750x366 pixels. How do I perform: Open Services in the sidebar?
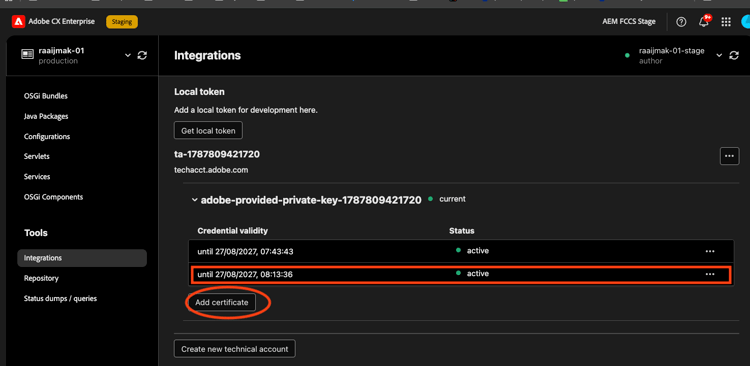(x=37, y=177)
